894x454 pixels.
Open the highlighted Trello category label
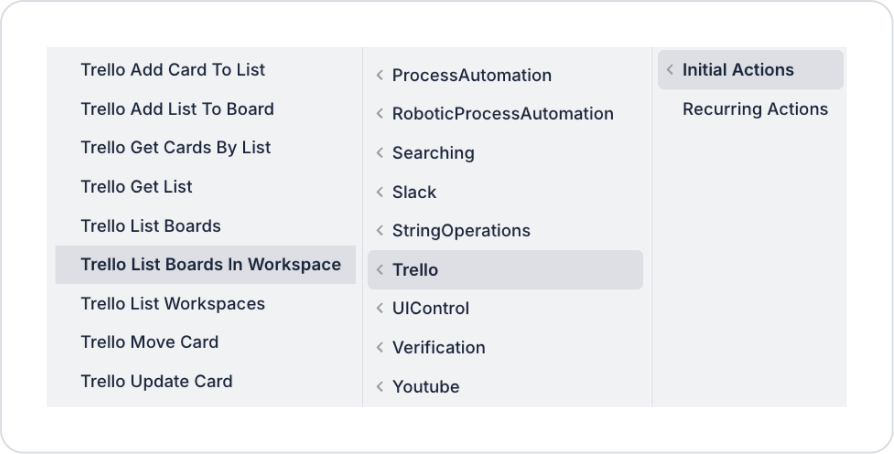tap(415, 269)
